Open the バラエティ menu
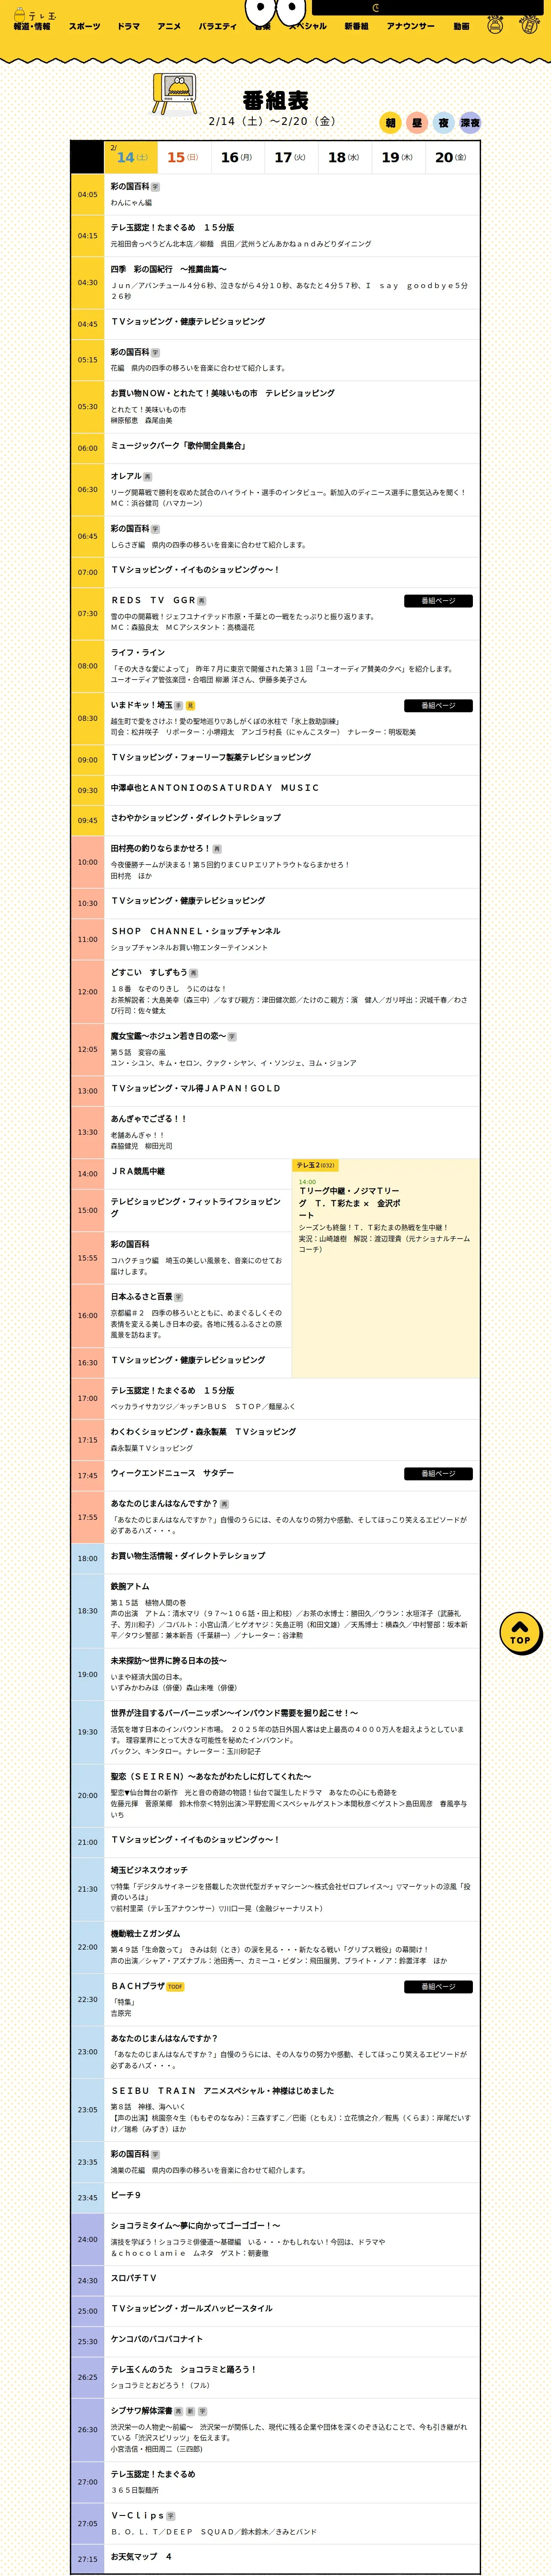This screenshot has height=2576, width=551. click(x=217, y=27)
